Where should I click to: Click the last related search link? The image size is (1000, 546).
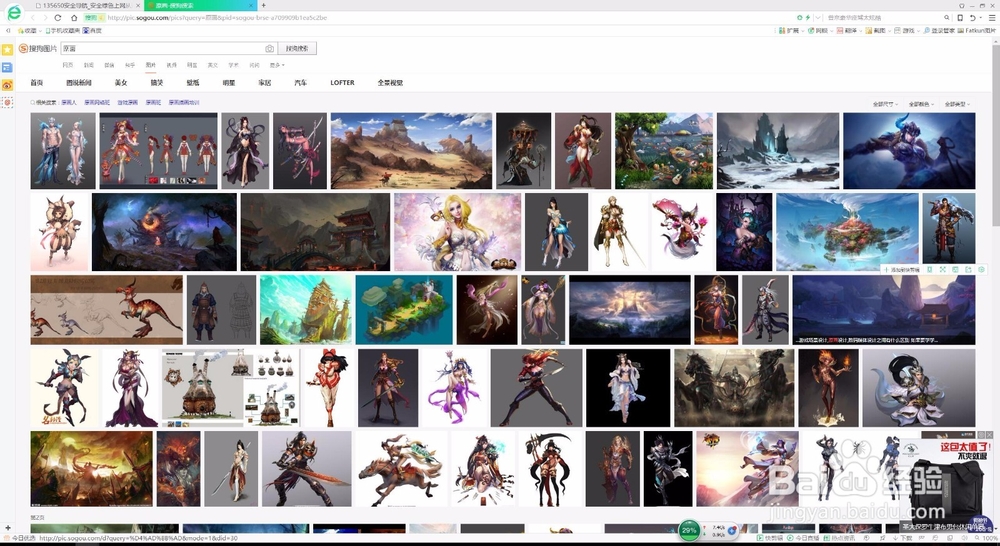click(184, 102)
